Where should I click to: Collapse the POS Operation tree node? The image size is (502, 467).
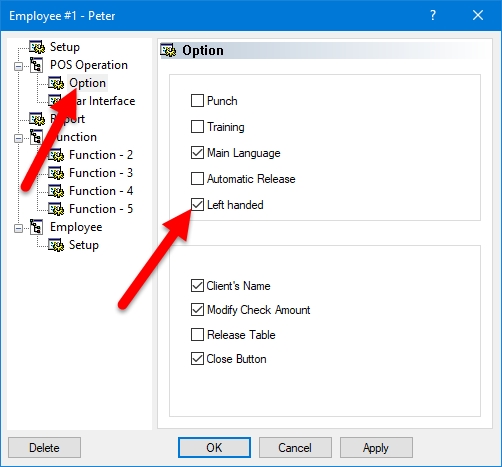19,66
